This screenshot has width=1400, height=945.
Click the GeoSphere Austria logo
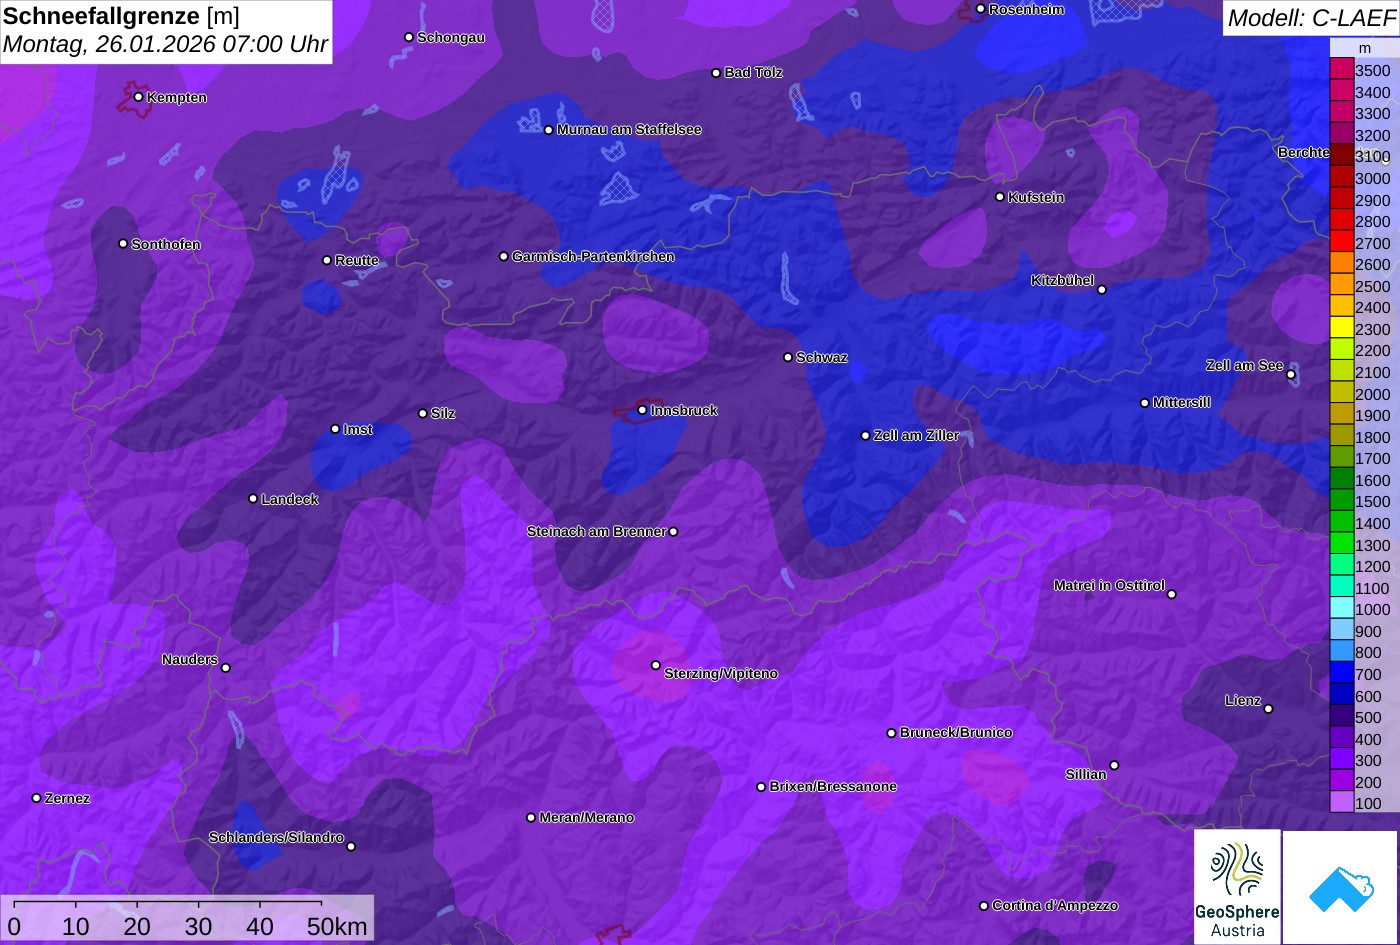coord(1237,887)
